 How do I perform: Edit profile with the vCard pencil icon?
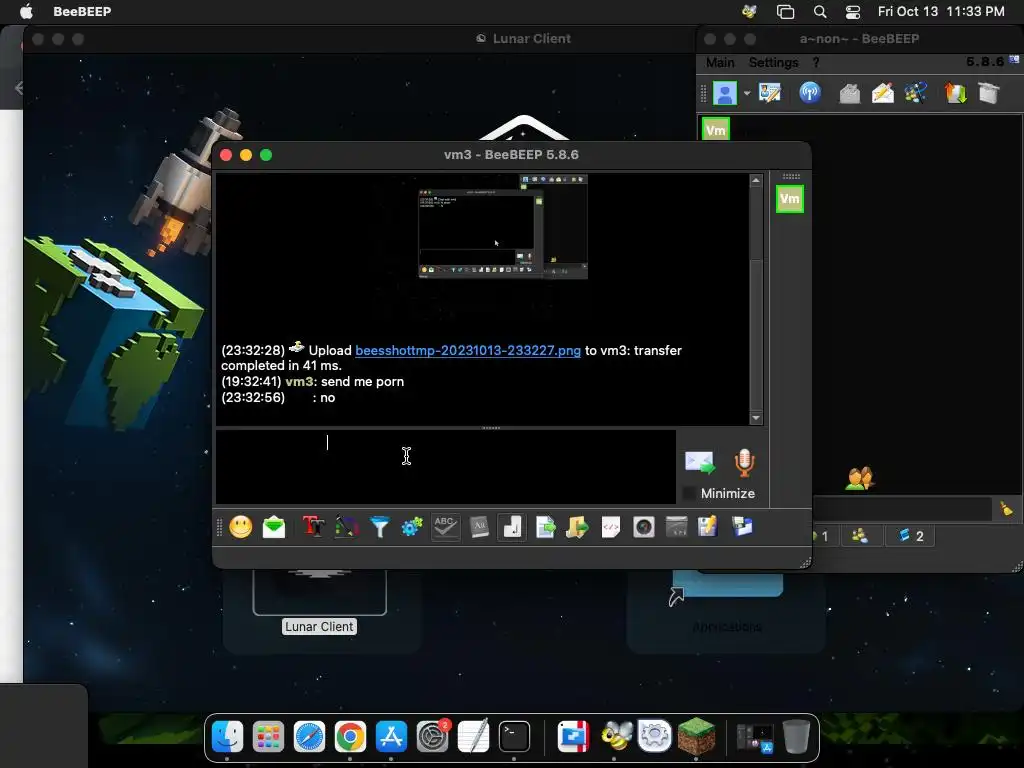(x=770, y=93)
